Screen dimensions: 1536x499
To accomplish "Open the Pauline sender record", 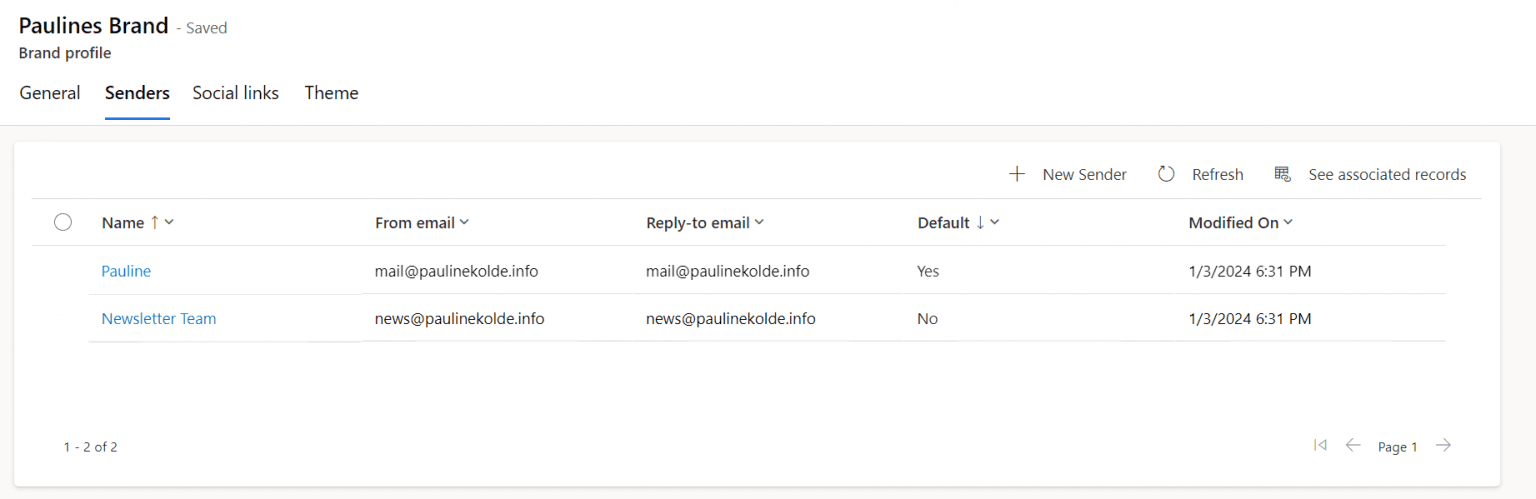I will click(x=126, y=271).
